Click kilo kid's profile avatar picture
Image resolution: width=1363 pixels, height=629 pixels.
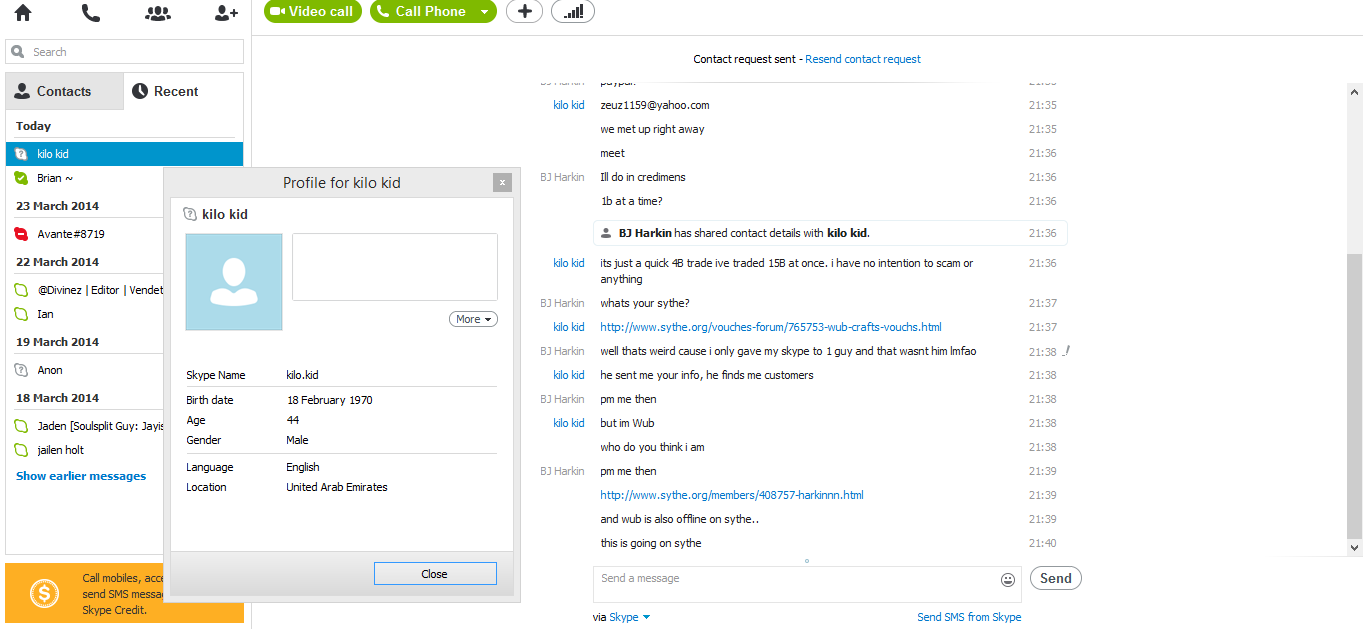pos(234,282)
